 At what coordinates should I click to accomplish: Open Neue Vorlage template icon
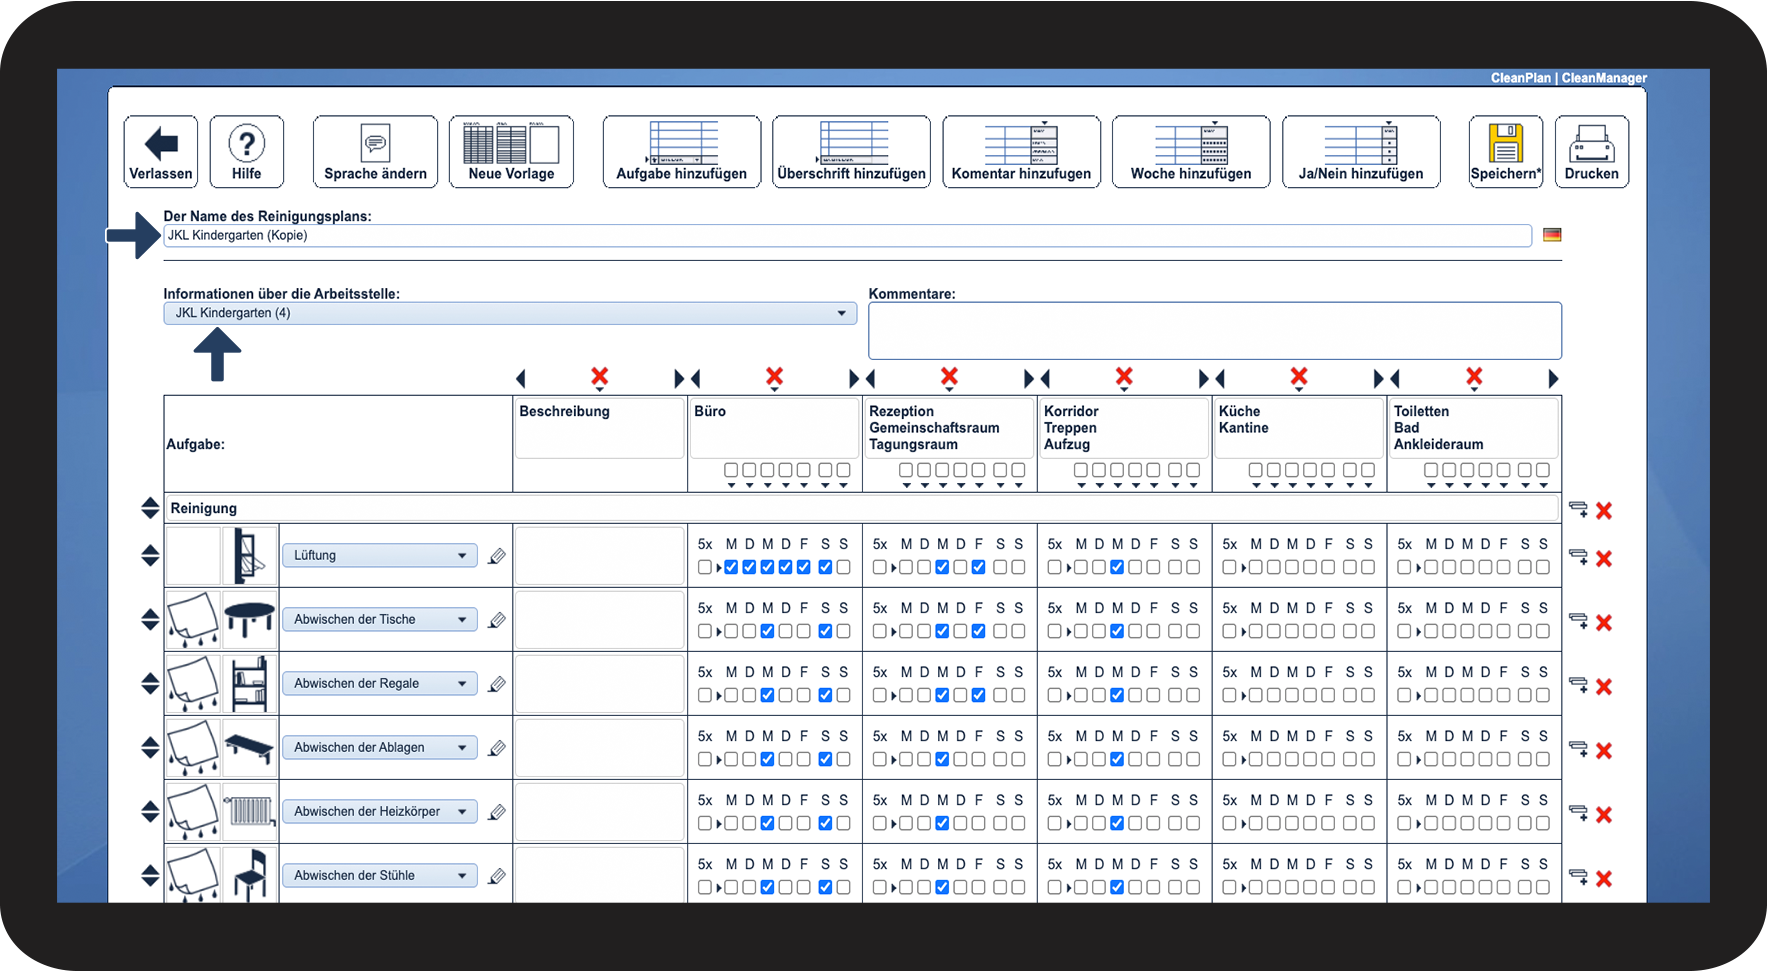(x=511, y=152)
